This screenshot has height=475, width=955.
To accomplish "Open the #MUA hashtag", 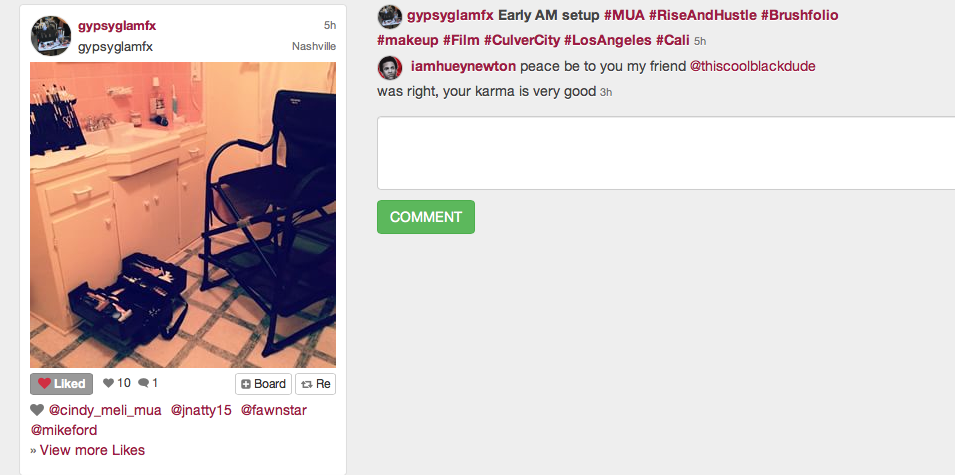I will 624,15.
